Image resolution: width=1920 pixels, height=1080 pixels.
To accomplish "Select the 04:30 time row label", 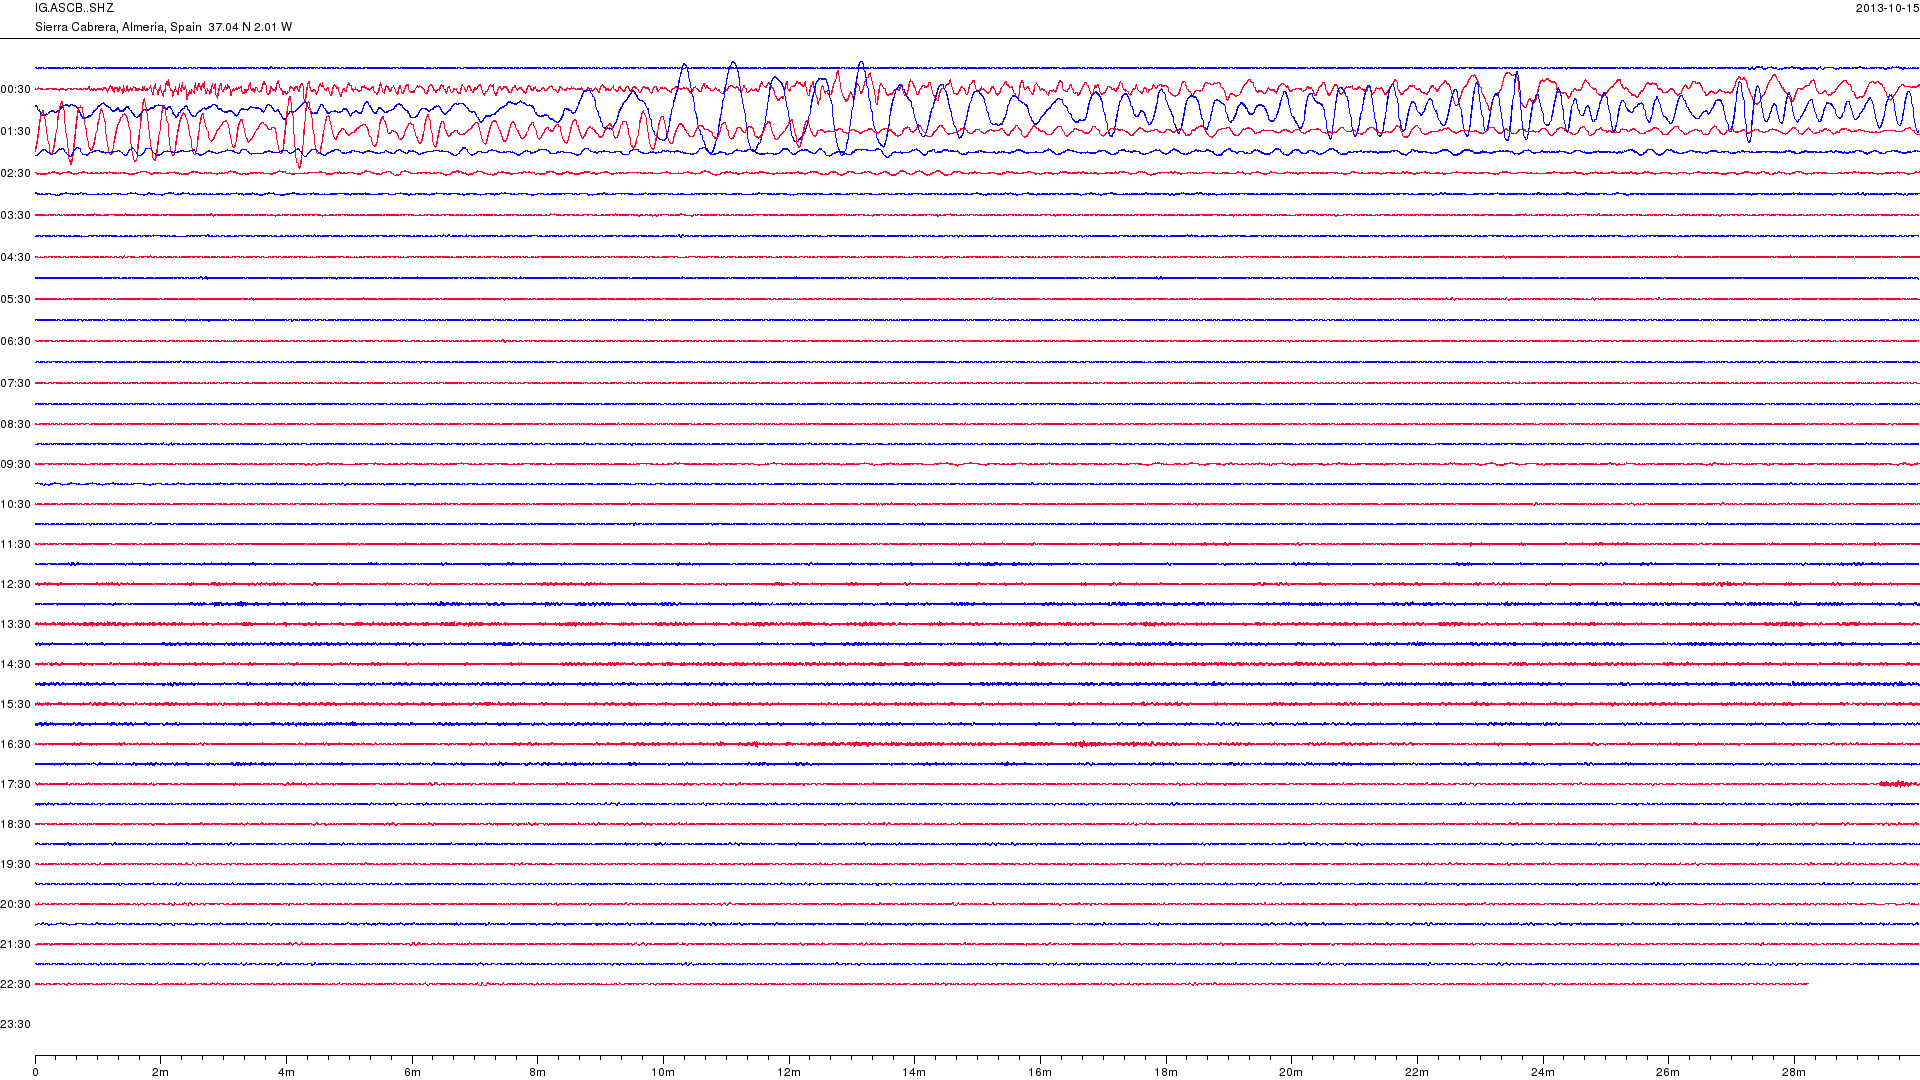I will pos(16,257).
